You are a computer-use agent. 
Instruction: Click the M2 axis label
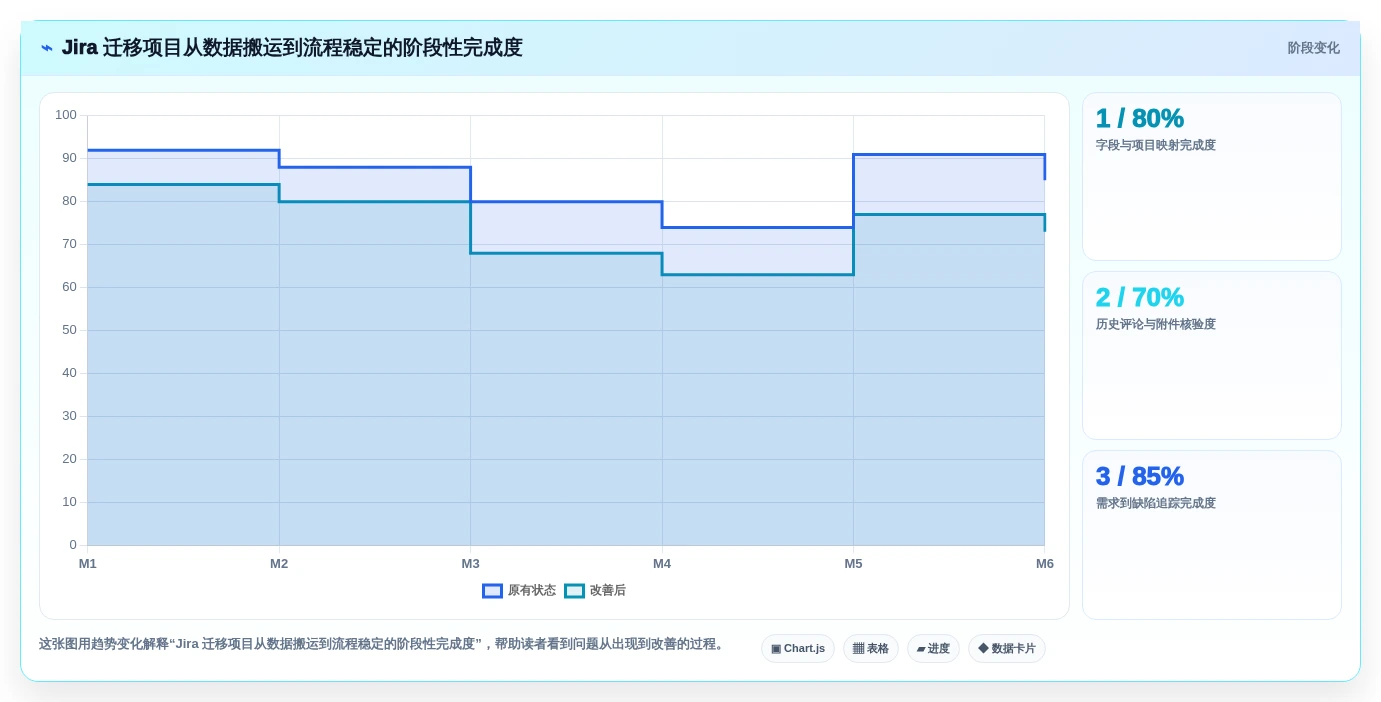click(279, 564)
